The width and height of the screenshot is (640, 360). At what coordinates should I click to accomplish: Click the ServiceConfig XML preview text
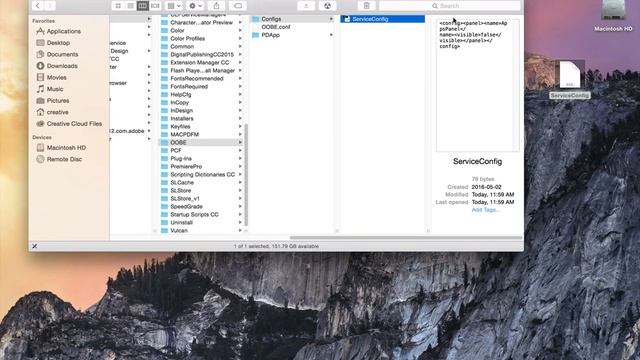[473, 35]
